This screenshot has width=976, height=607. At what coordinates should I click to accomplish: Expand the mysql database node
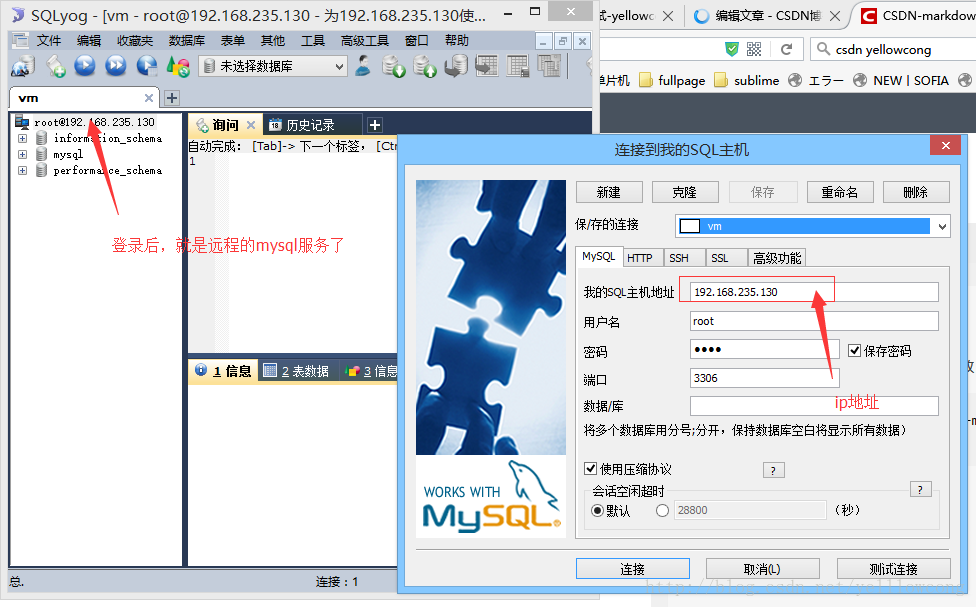point(22,154)
